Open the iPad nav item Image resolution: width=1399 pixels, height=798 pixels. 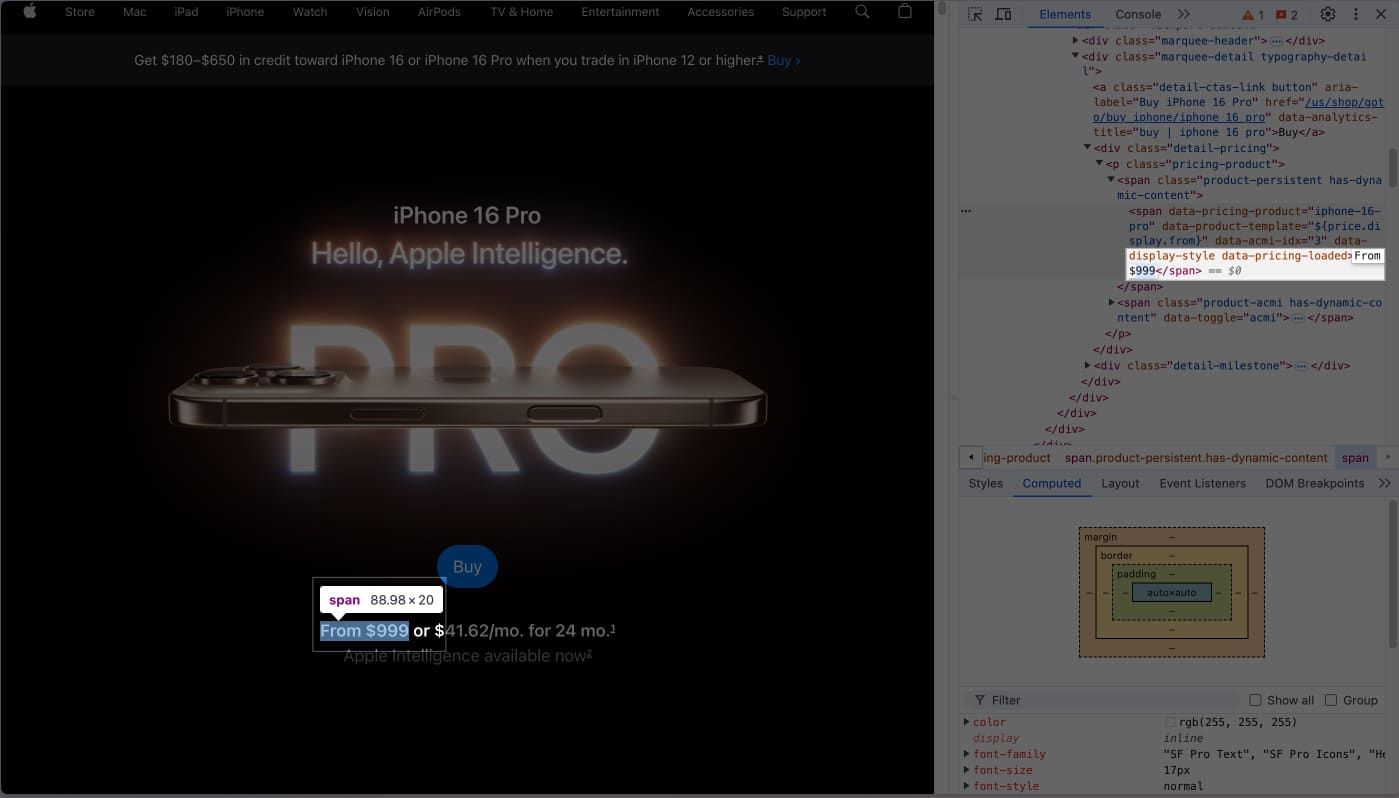(x=186, y=12)
